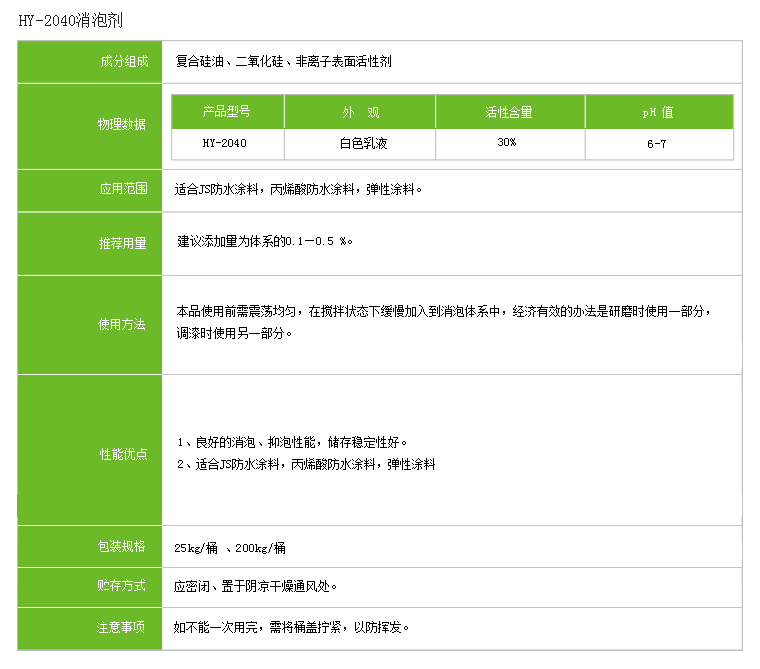This screenshot has width=760, height=669.
Task: Click the 推荐用量 label cell
Action: [x=122, y=243]
